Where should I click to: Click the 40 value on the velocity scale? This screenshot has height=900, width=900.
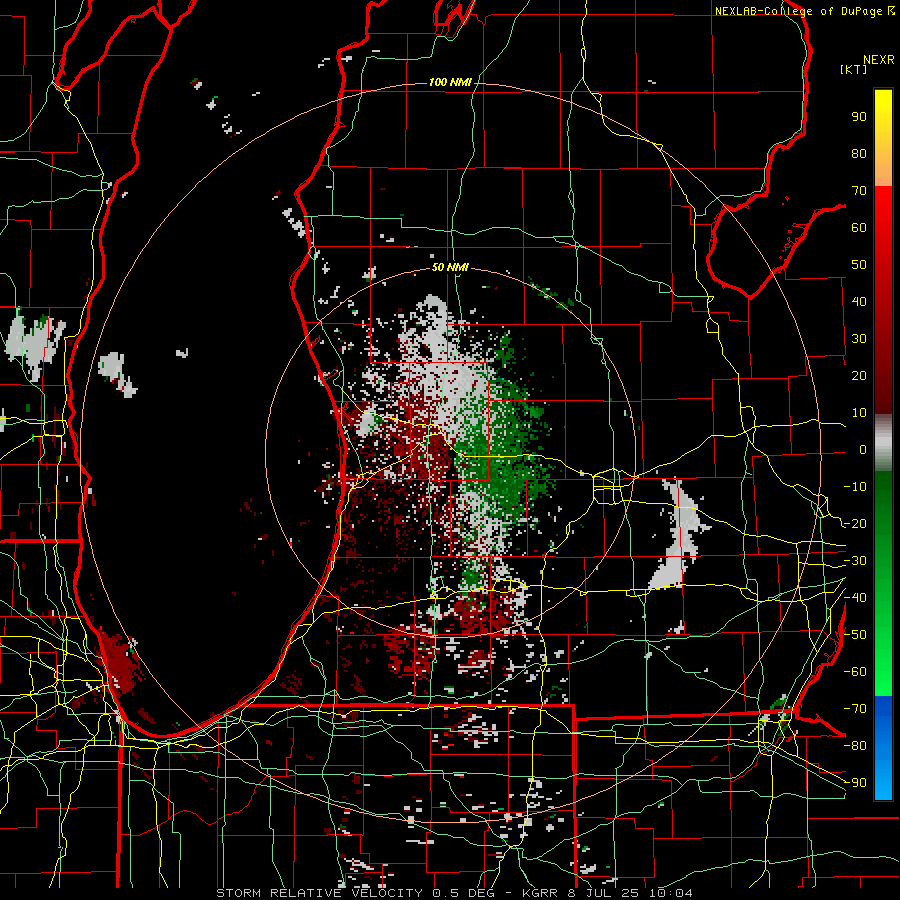tap(859, 301)
